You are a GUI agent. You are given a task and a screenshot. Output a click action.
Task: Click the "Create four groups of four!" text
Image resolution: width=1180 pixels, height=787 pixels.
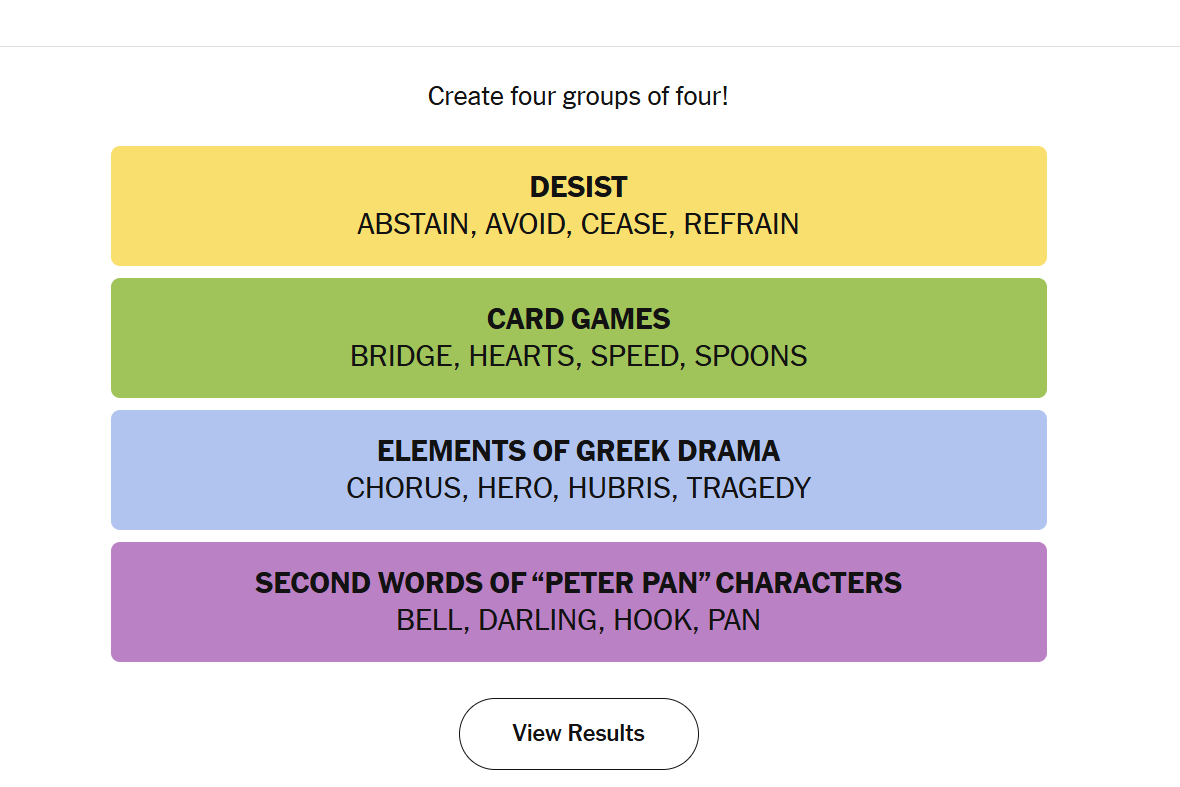tap(578, 97)
